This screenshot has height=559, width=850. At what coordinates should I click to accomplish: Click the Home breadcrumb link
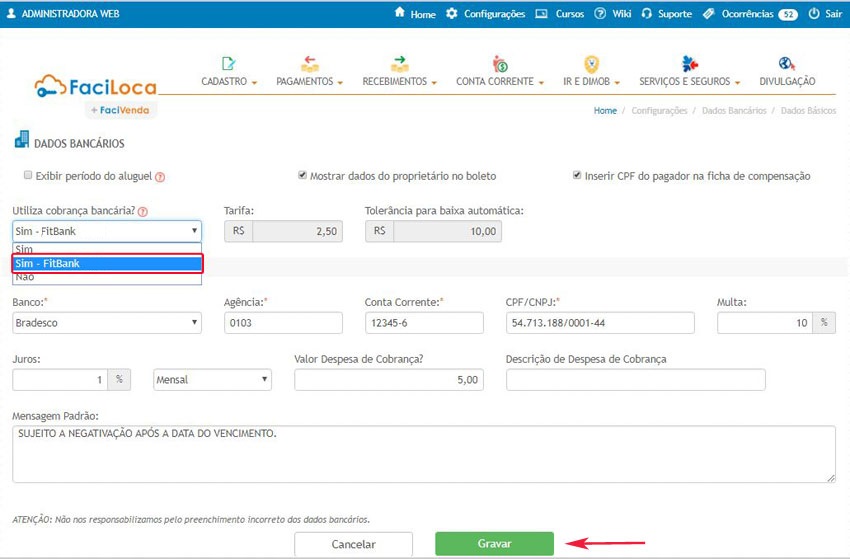coord(605,111)
